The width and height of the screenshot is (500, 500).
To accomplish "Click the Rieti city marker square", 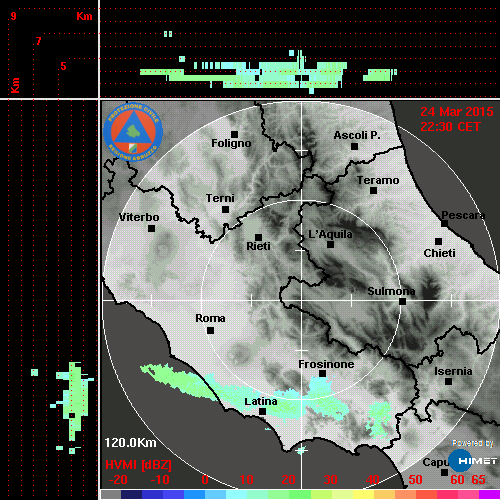I will click(x=259, y=237).
